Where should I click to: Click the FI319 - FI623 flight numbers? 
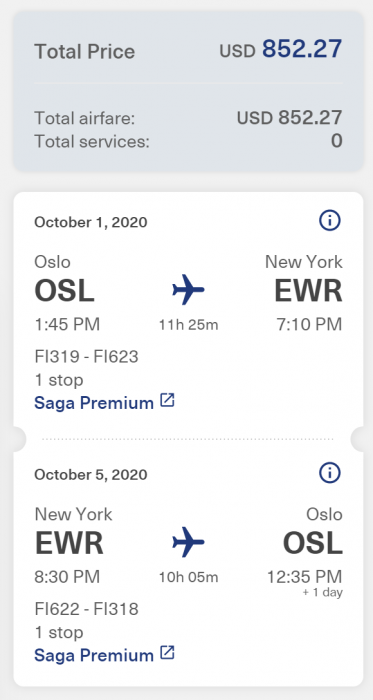coord(87,357)
